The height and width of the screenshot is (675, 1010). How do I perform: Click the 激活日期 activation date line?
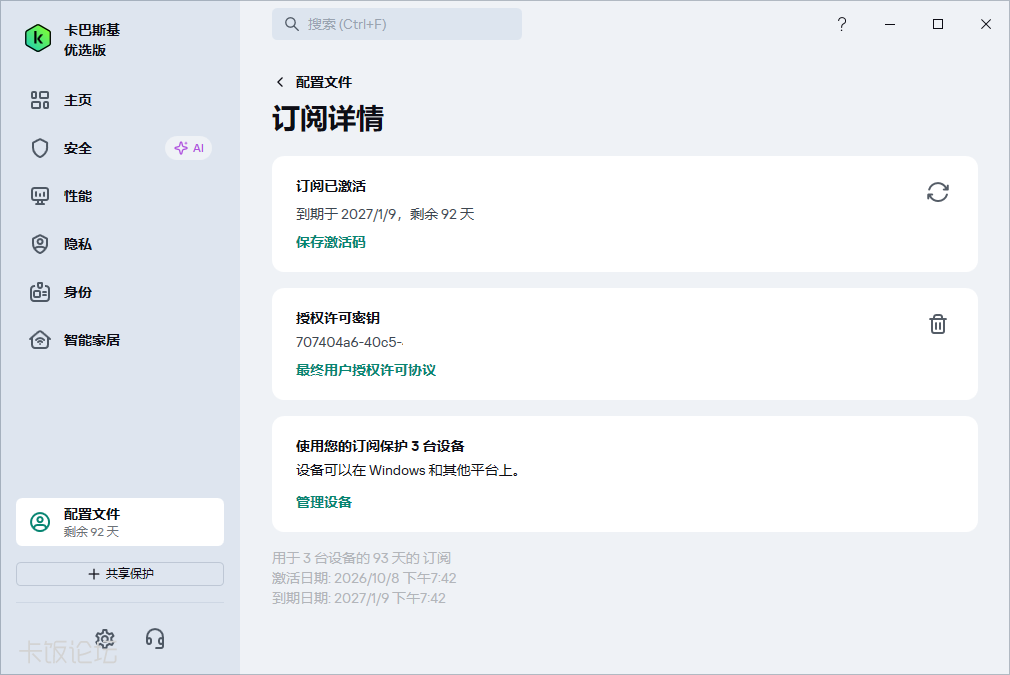click(364, 578)
